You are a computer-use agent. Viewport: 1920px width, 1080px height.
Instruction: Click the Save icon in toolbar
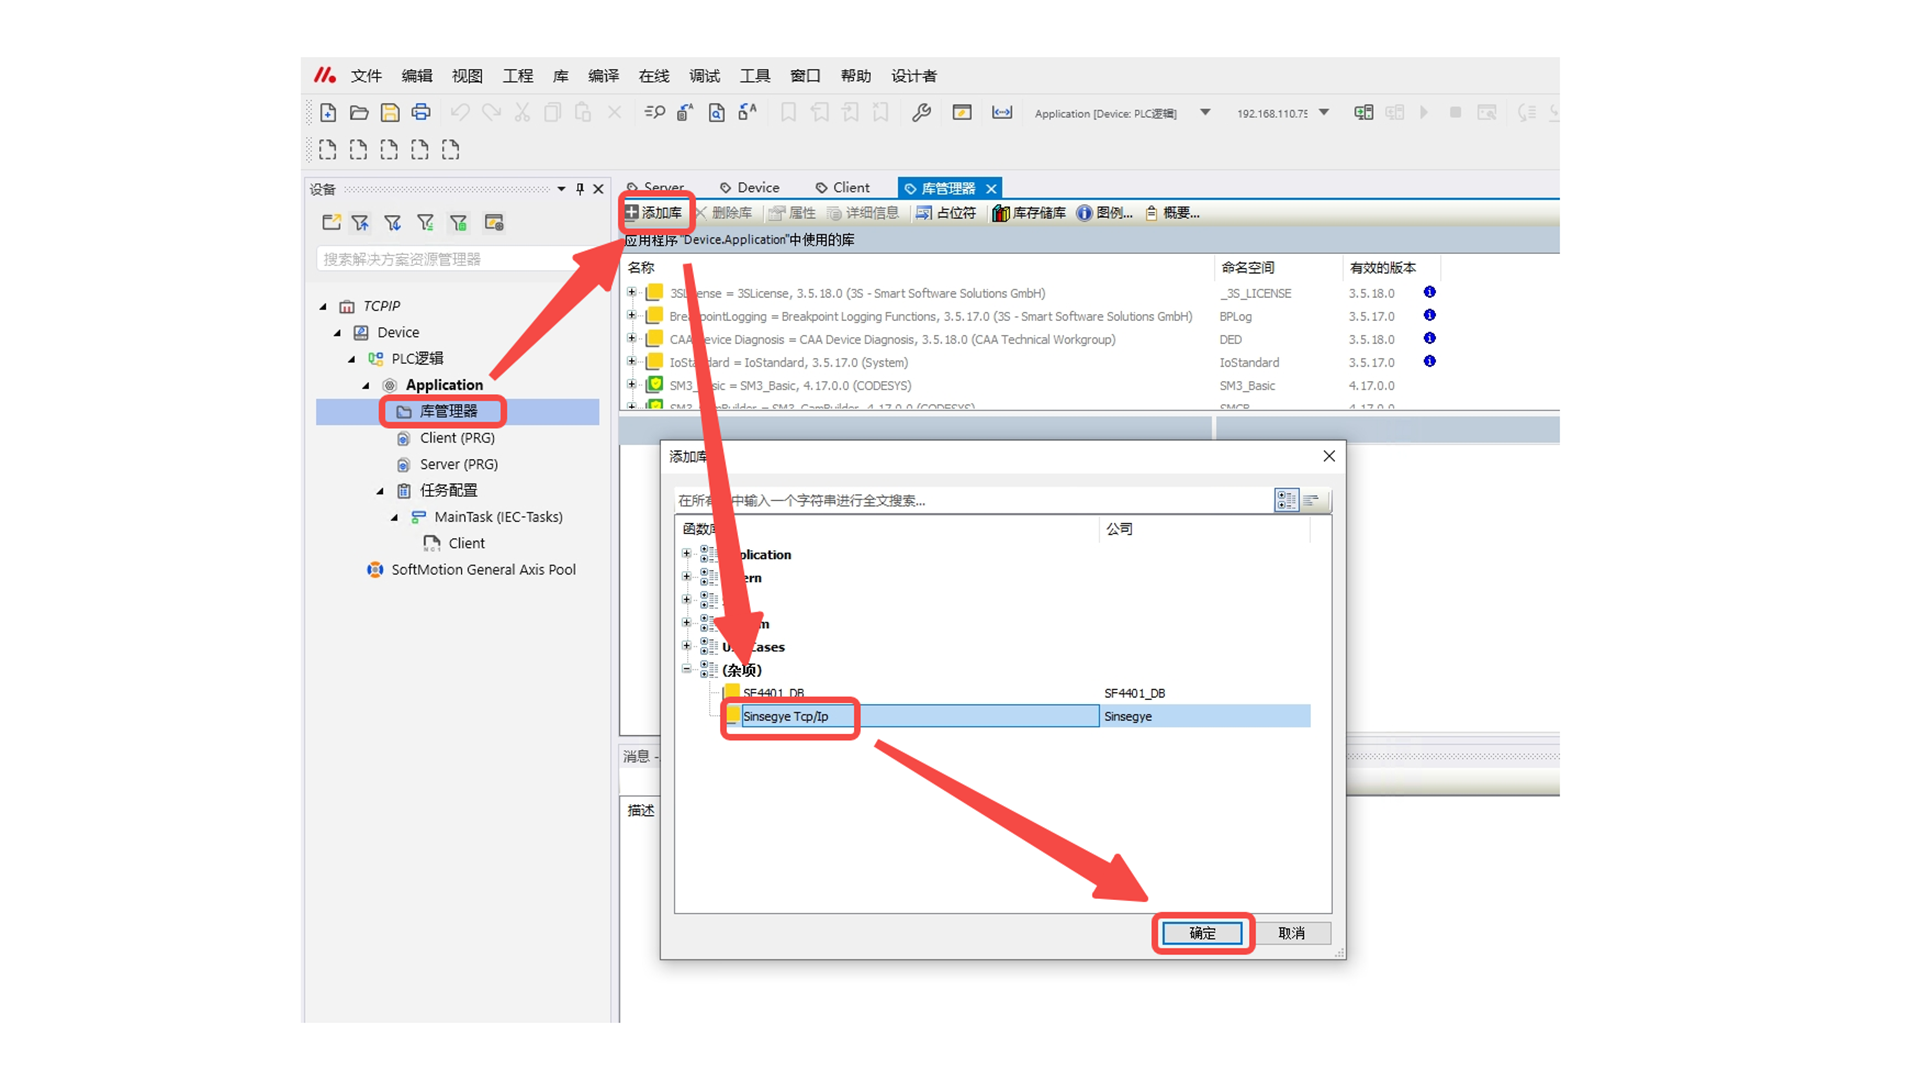[390, 113]
